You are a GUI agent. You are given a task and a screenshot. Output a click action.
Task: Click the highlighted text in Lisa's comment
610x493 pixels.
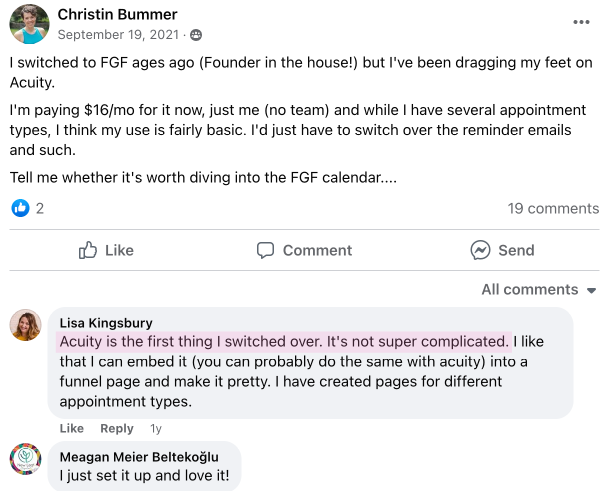coord(284,341)
